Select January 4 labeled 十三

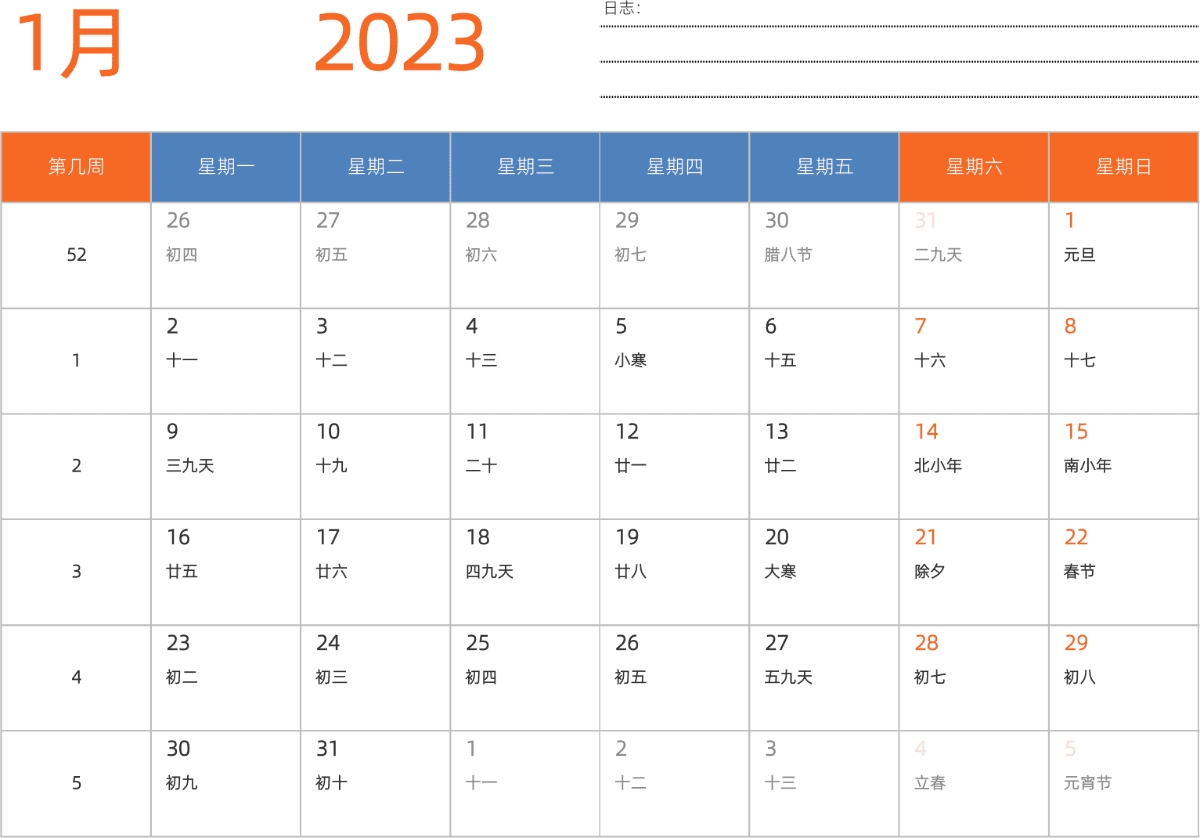(x=525, y=361)
